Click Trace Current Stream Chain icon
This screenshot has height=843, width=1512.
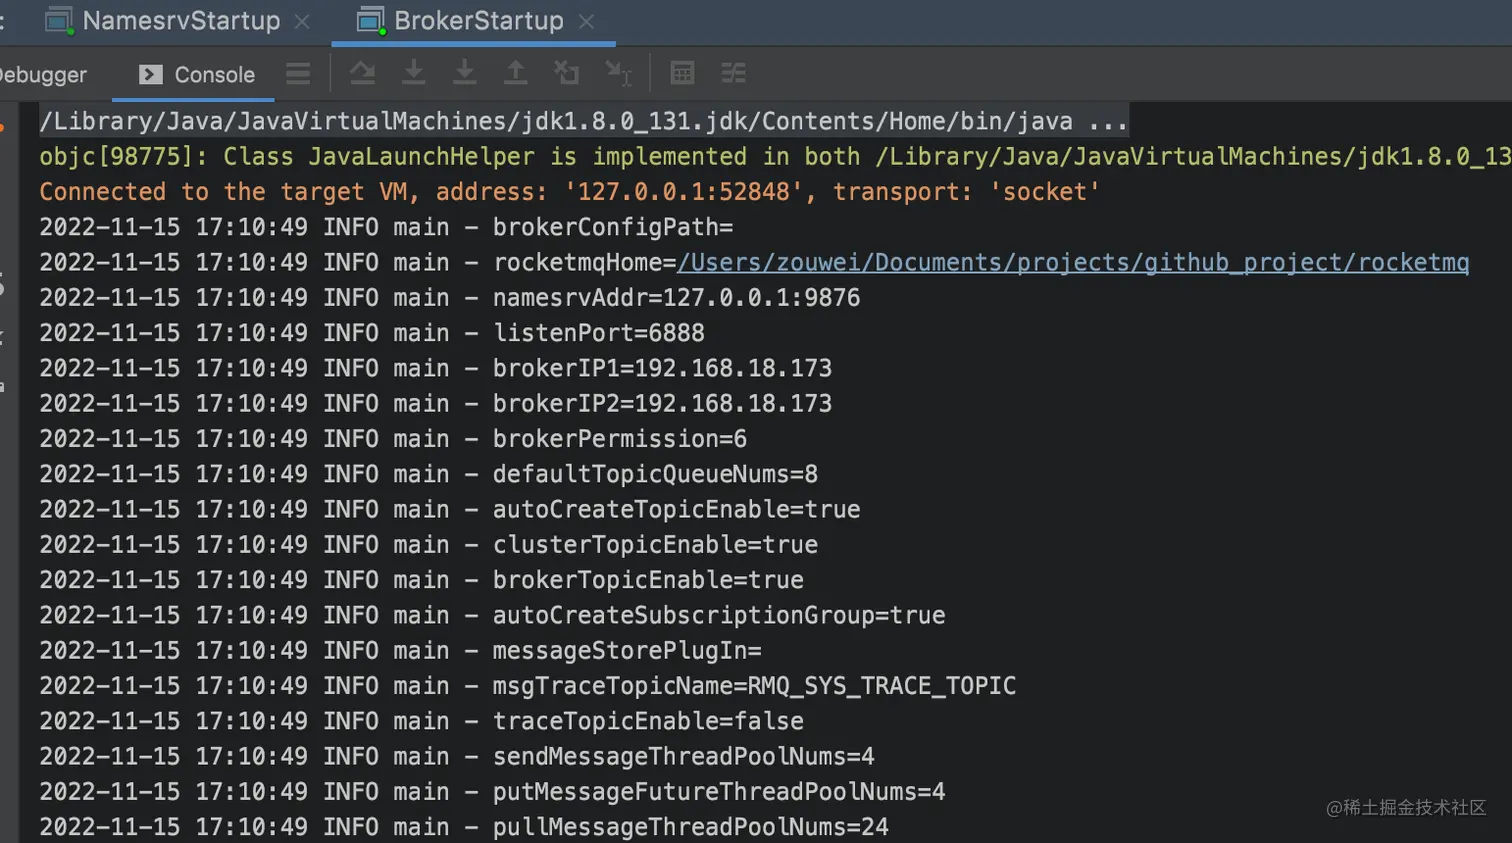[x=733, y=73]
